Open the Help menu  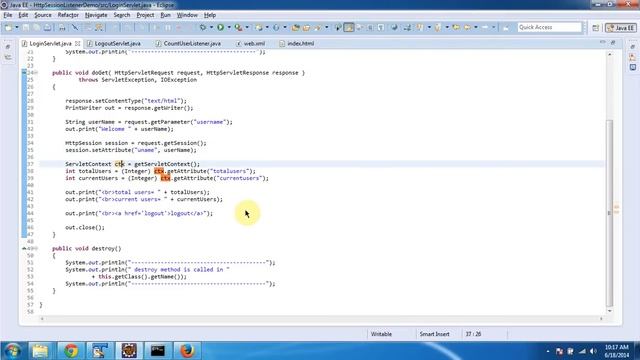[210, 15]
